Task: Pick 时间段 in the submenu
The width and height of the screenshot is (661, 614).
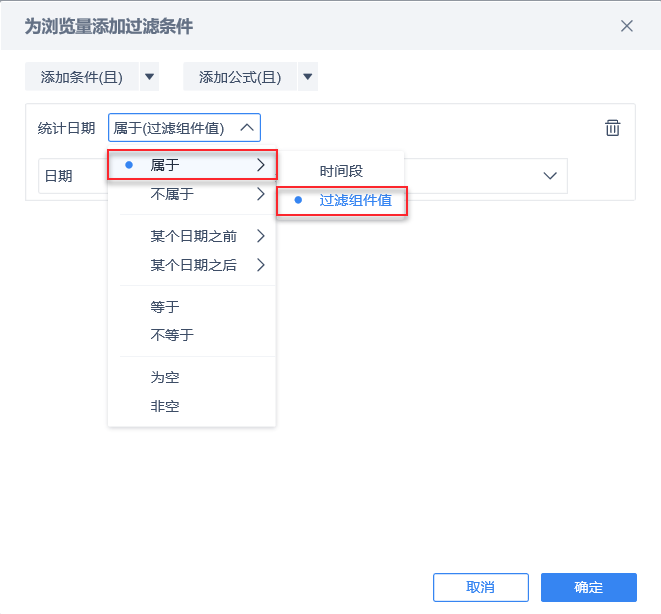Action: 341,171
